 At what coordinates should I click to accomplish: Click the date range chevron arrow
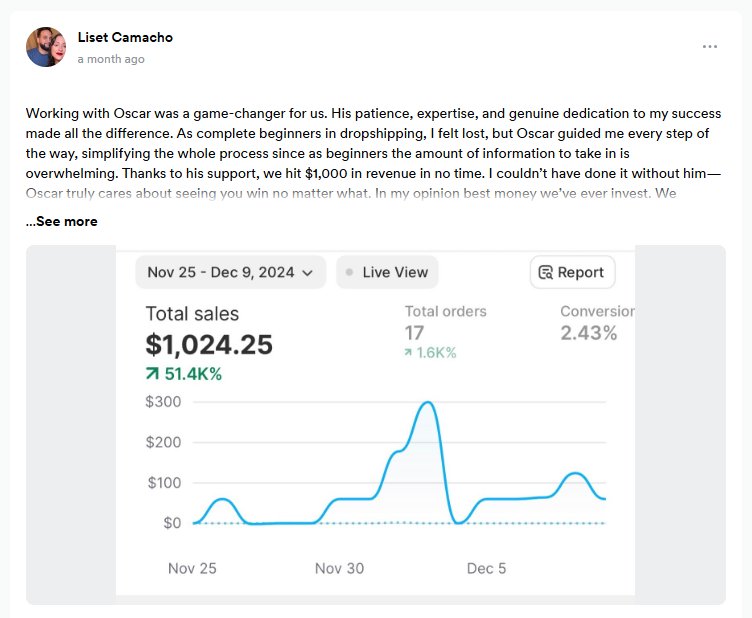pyautogui.click(x=307, y=272)
